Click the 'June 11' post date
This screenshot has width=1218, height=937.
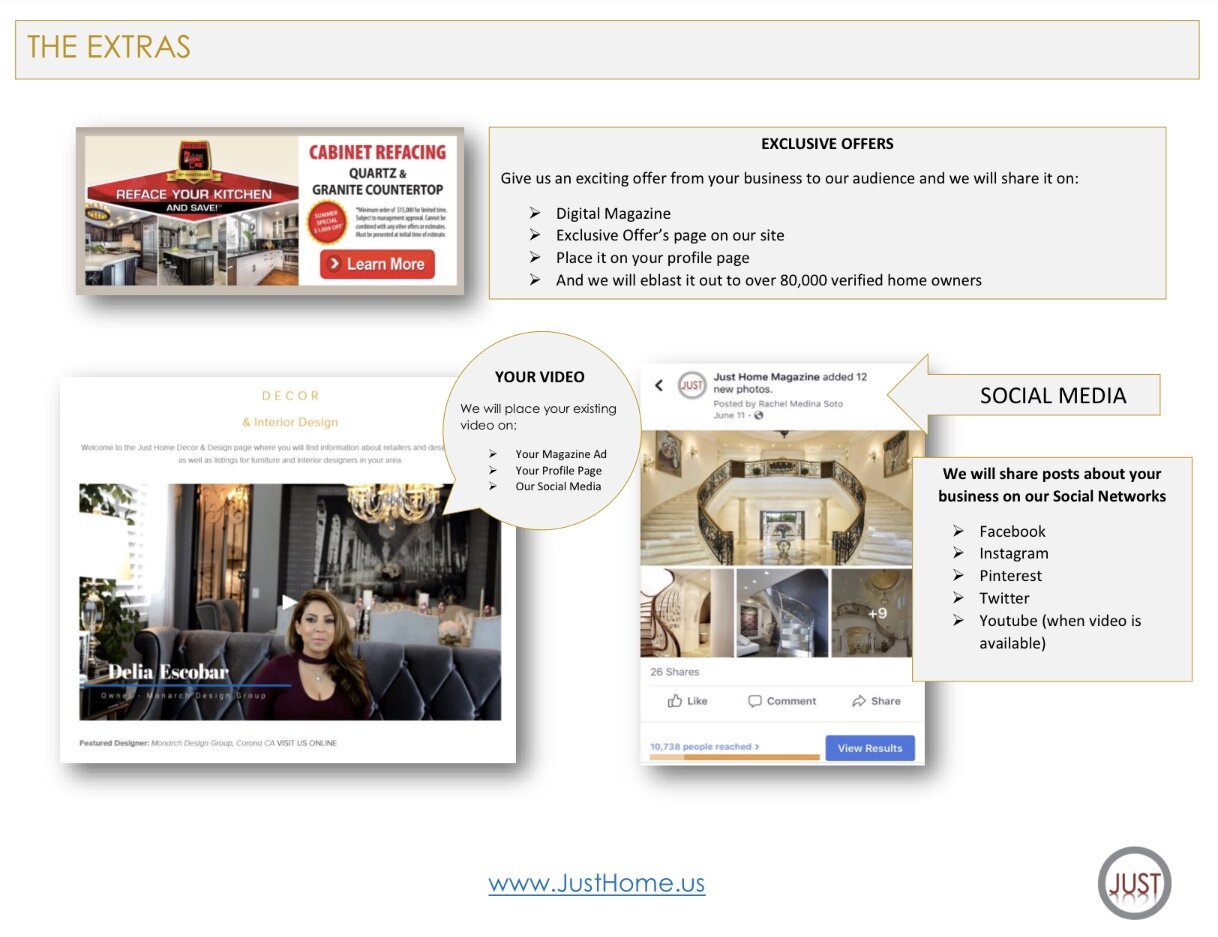729,415
